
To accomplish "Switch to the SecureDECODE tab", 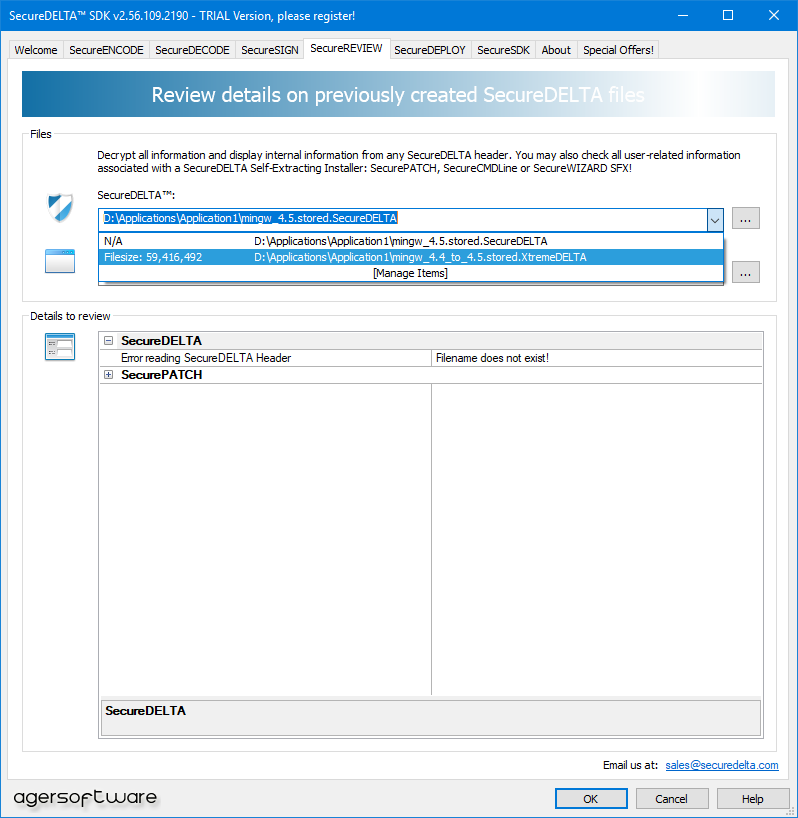I will [192, 50].
